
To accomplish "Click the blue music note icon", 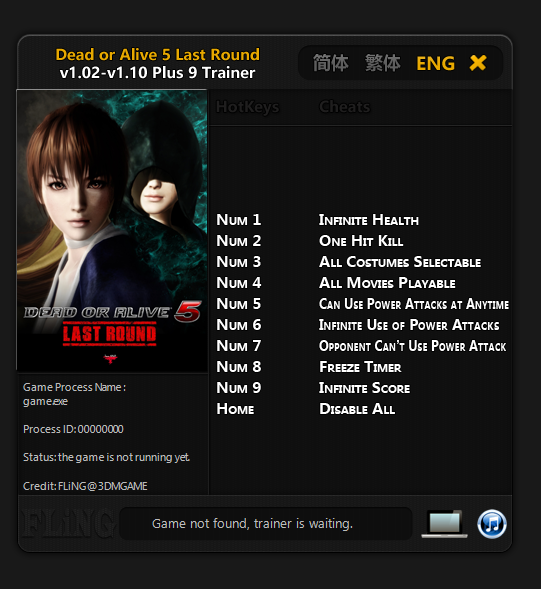I will [x=491, y=524].
